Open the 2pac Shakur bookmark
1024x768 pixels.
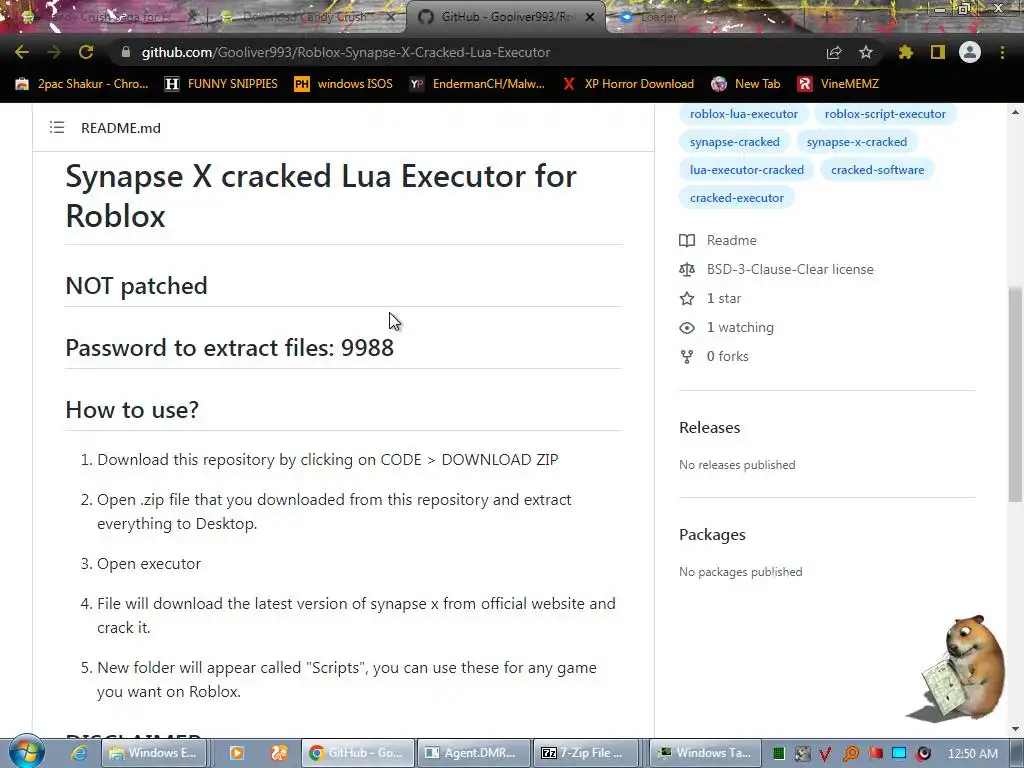coord(82,84)
